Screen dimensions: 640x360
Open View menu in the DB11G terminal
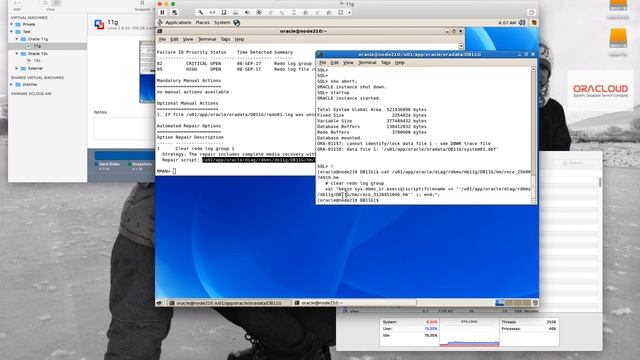[348, 62]
